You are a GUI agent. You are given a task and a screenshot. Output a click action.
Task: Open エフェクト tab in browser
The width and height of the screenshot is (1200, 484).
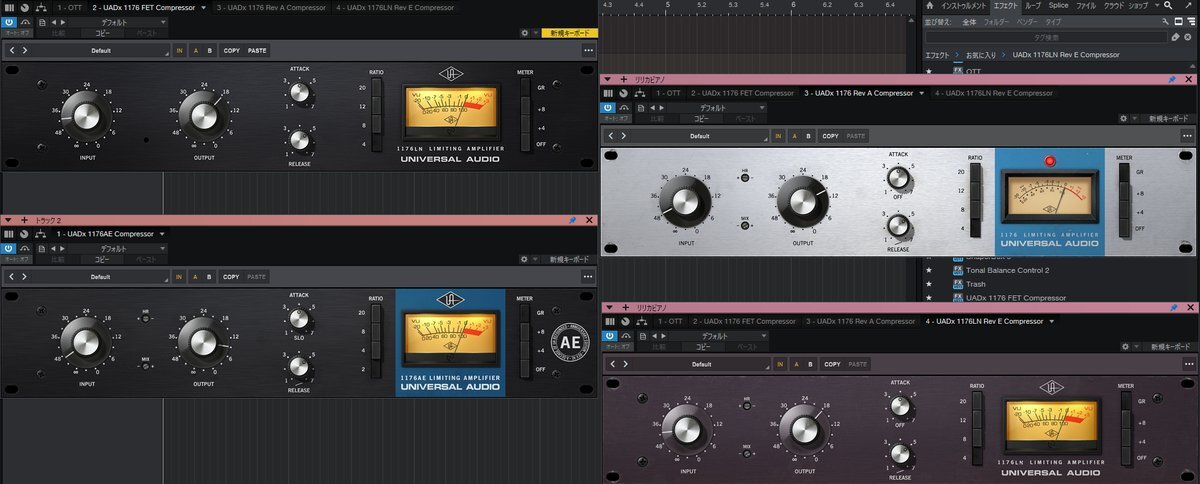[1005, 6]
